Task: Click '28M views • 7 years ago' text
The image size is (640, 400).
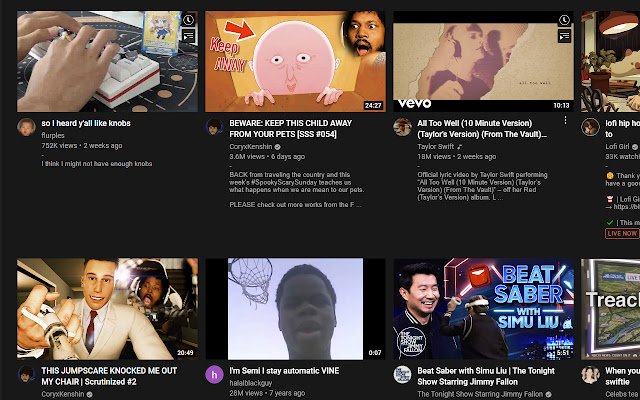Action: click(x=267, y=393)
